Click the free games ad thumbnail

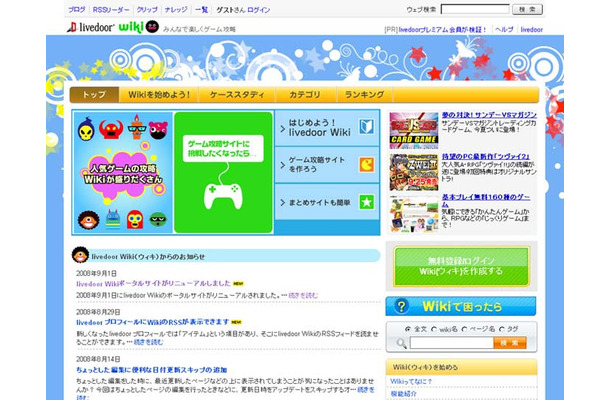click(x=414, y=214)
